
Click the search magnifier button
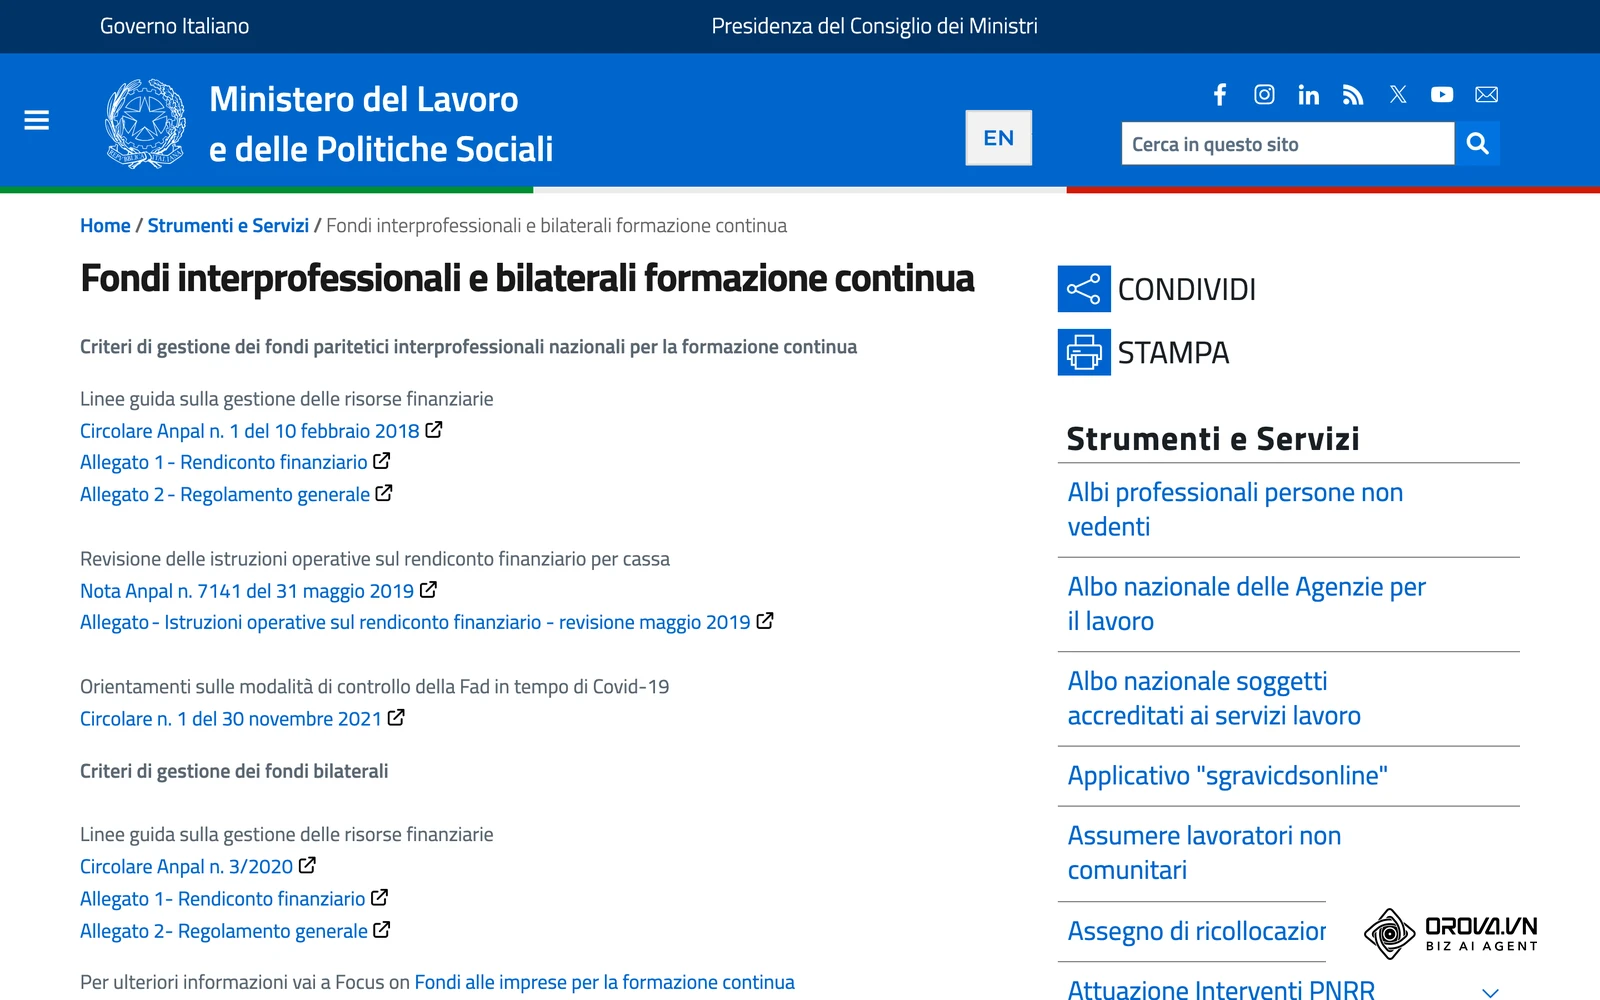pos(1478,144)
